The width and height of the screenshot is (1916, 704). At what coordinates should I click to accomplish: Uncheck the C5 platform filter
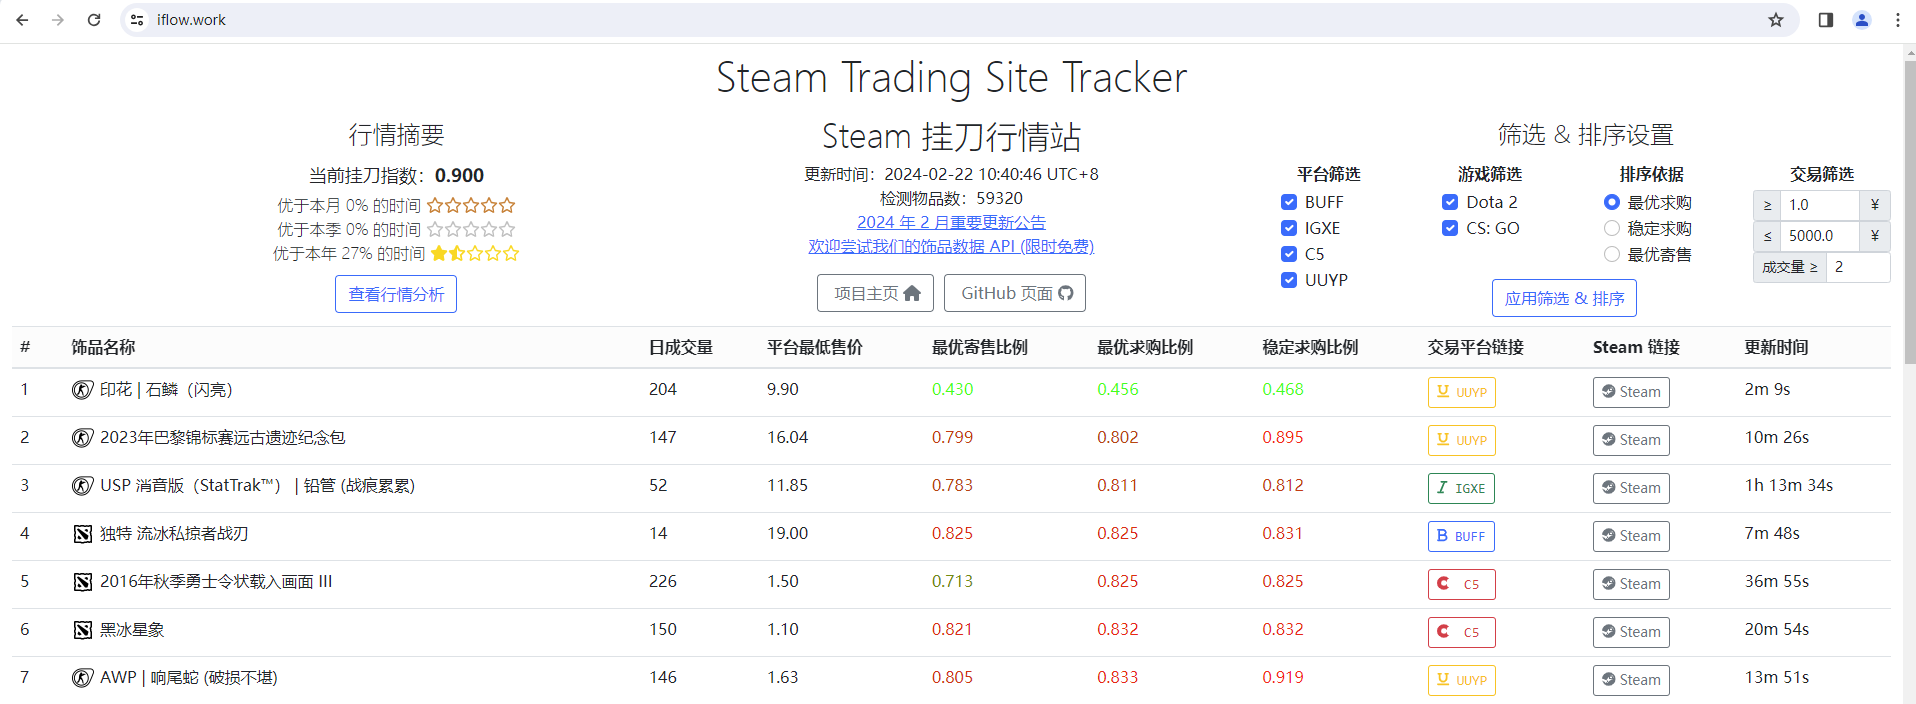click(x=1289, y=254)
